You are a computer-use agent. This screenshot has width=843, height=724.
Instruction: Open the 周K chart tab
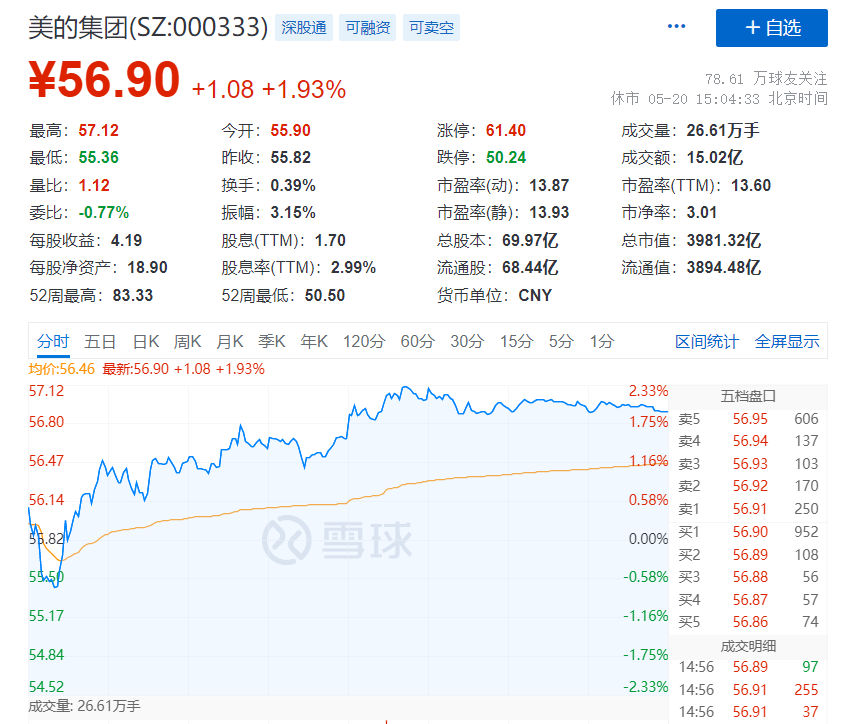[x=187, y=341]
